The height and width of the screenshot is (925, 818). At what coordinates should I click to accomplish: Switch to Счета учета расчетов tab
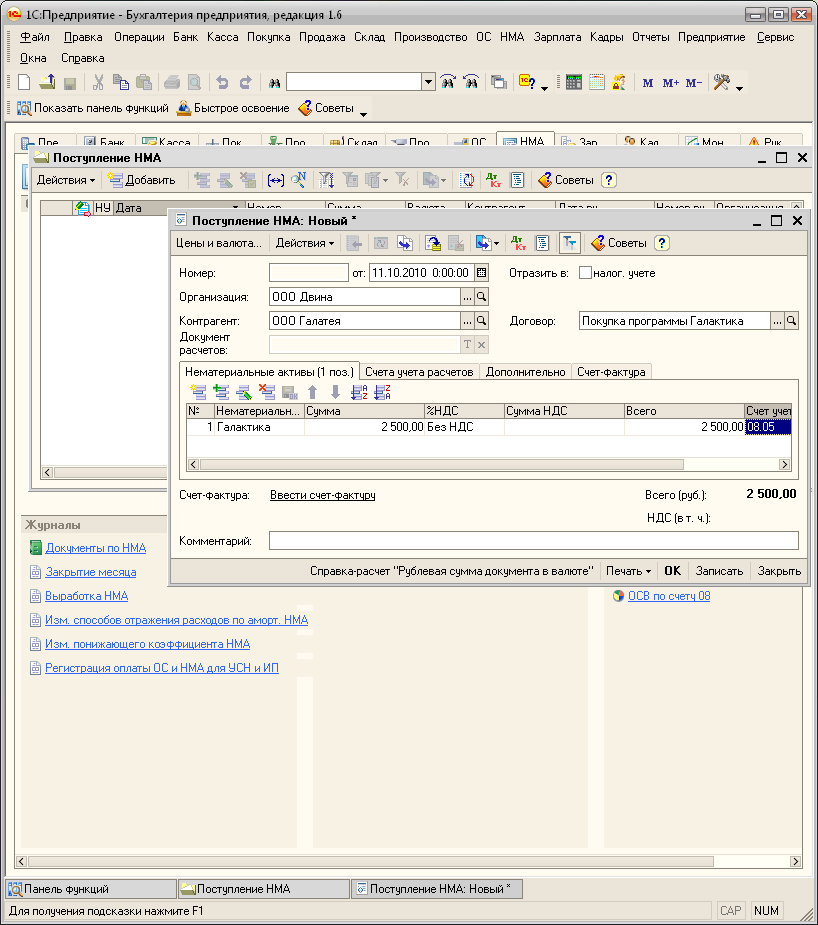click(419, 372)
